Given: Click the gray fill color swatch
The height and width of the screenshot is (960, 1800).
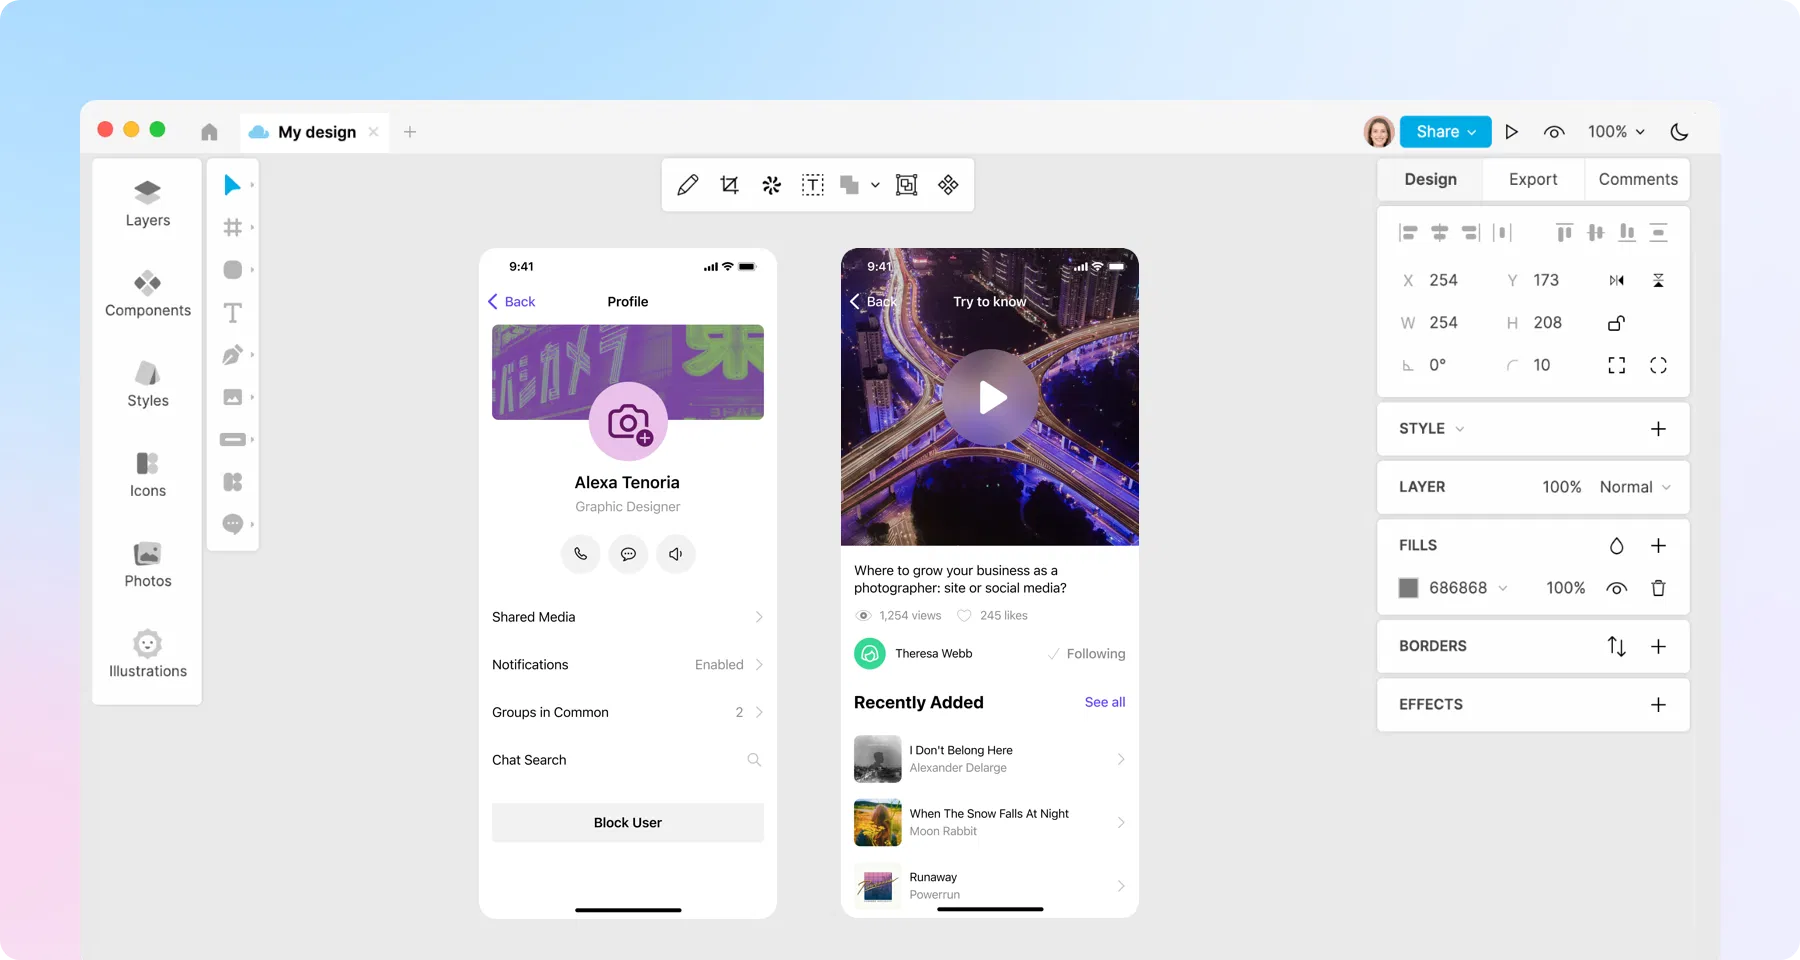Looking at the screenshot, I should pos(1408,588).
